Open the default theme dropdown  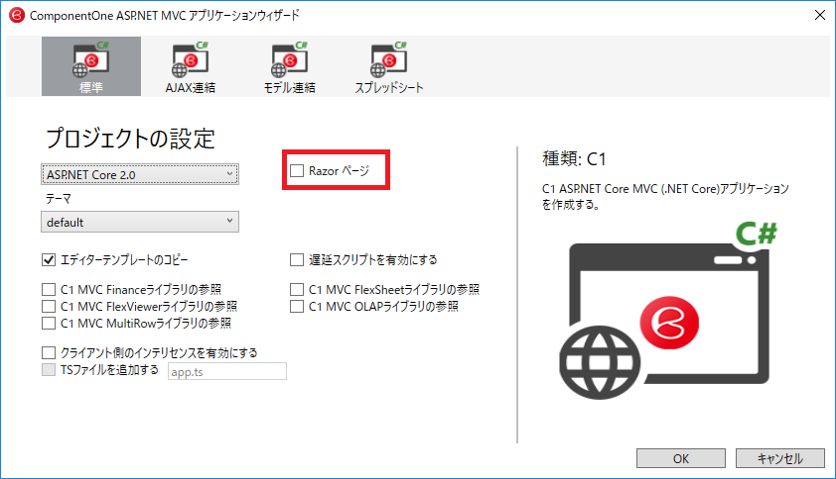pos(140,222)
